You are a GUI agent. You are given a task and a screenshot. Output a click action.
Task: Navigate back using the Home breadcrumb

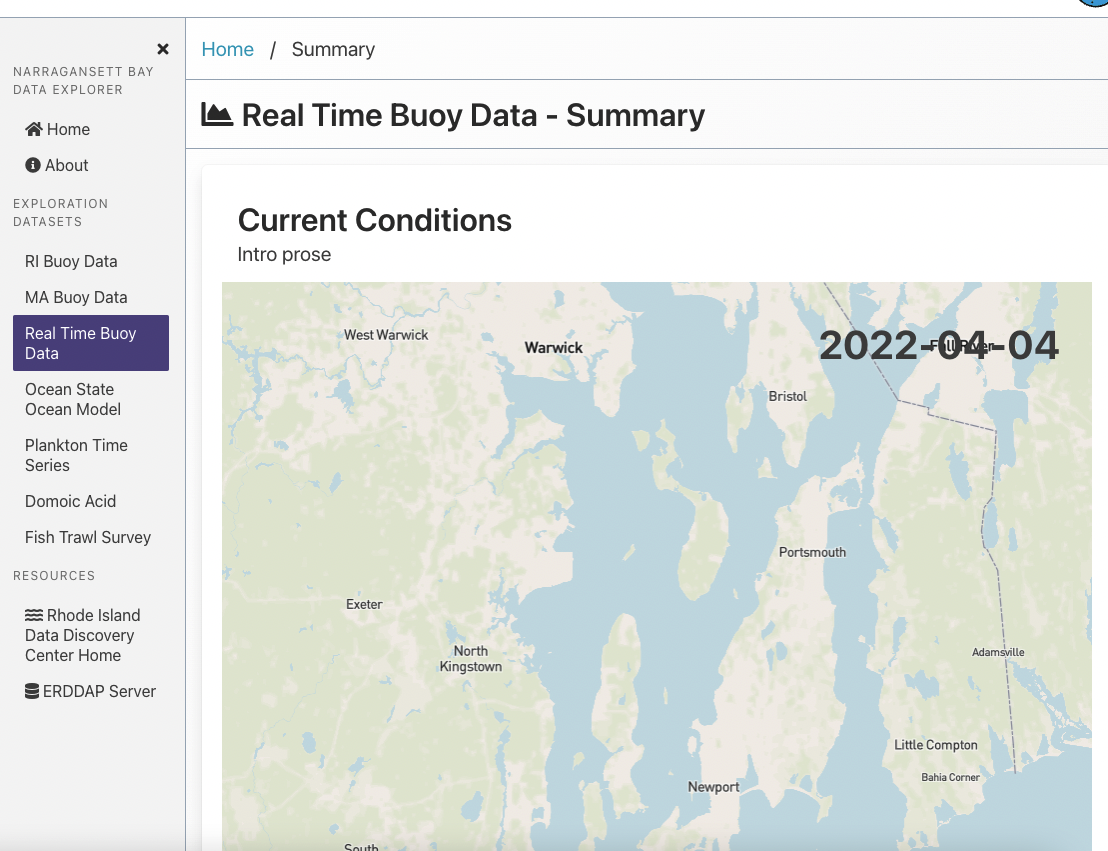pyautogui.click(x=227, y=49)
